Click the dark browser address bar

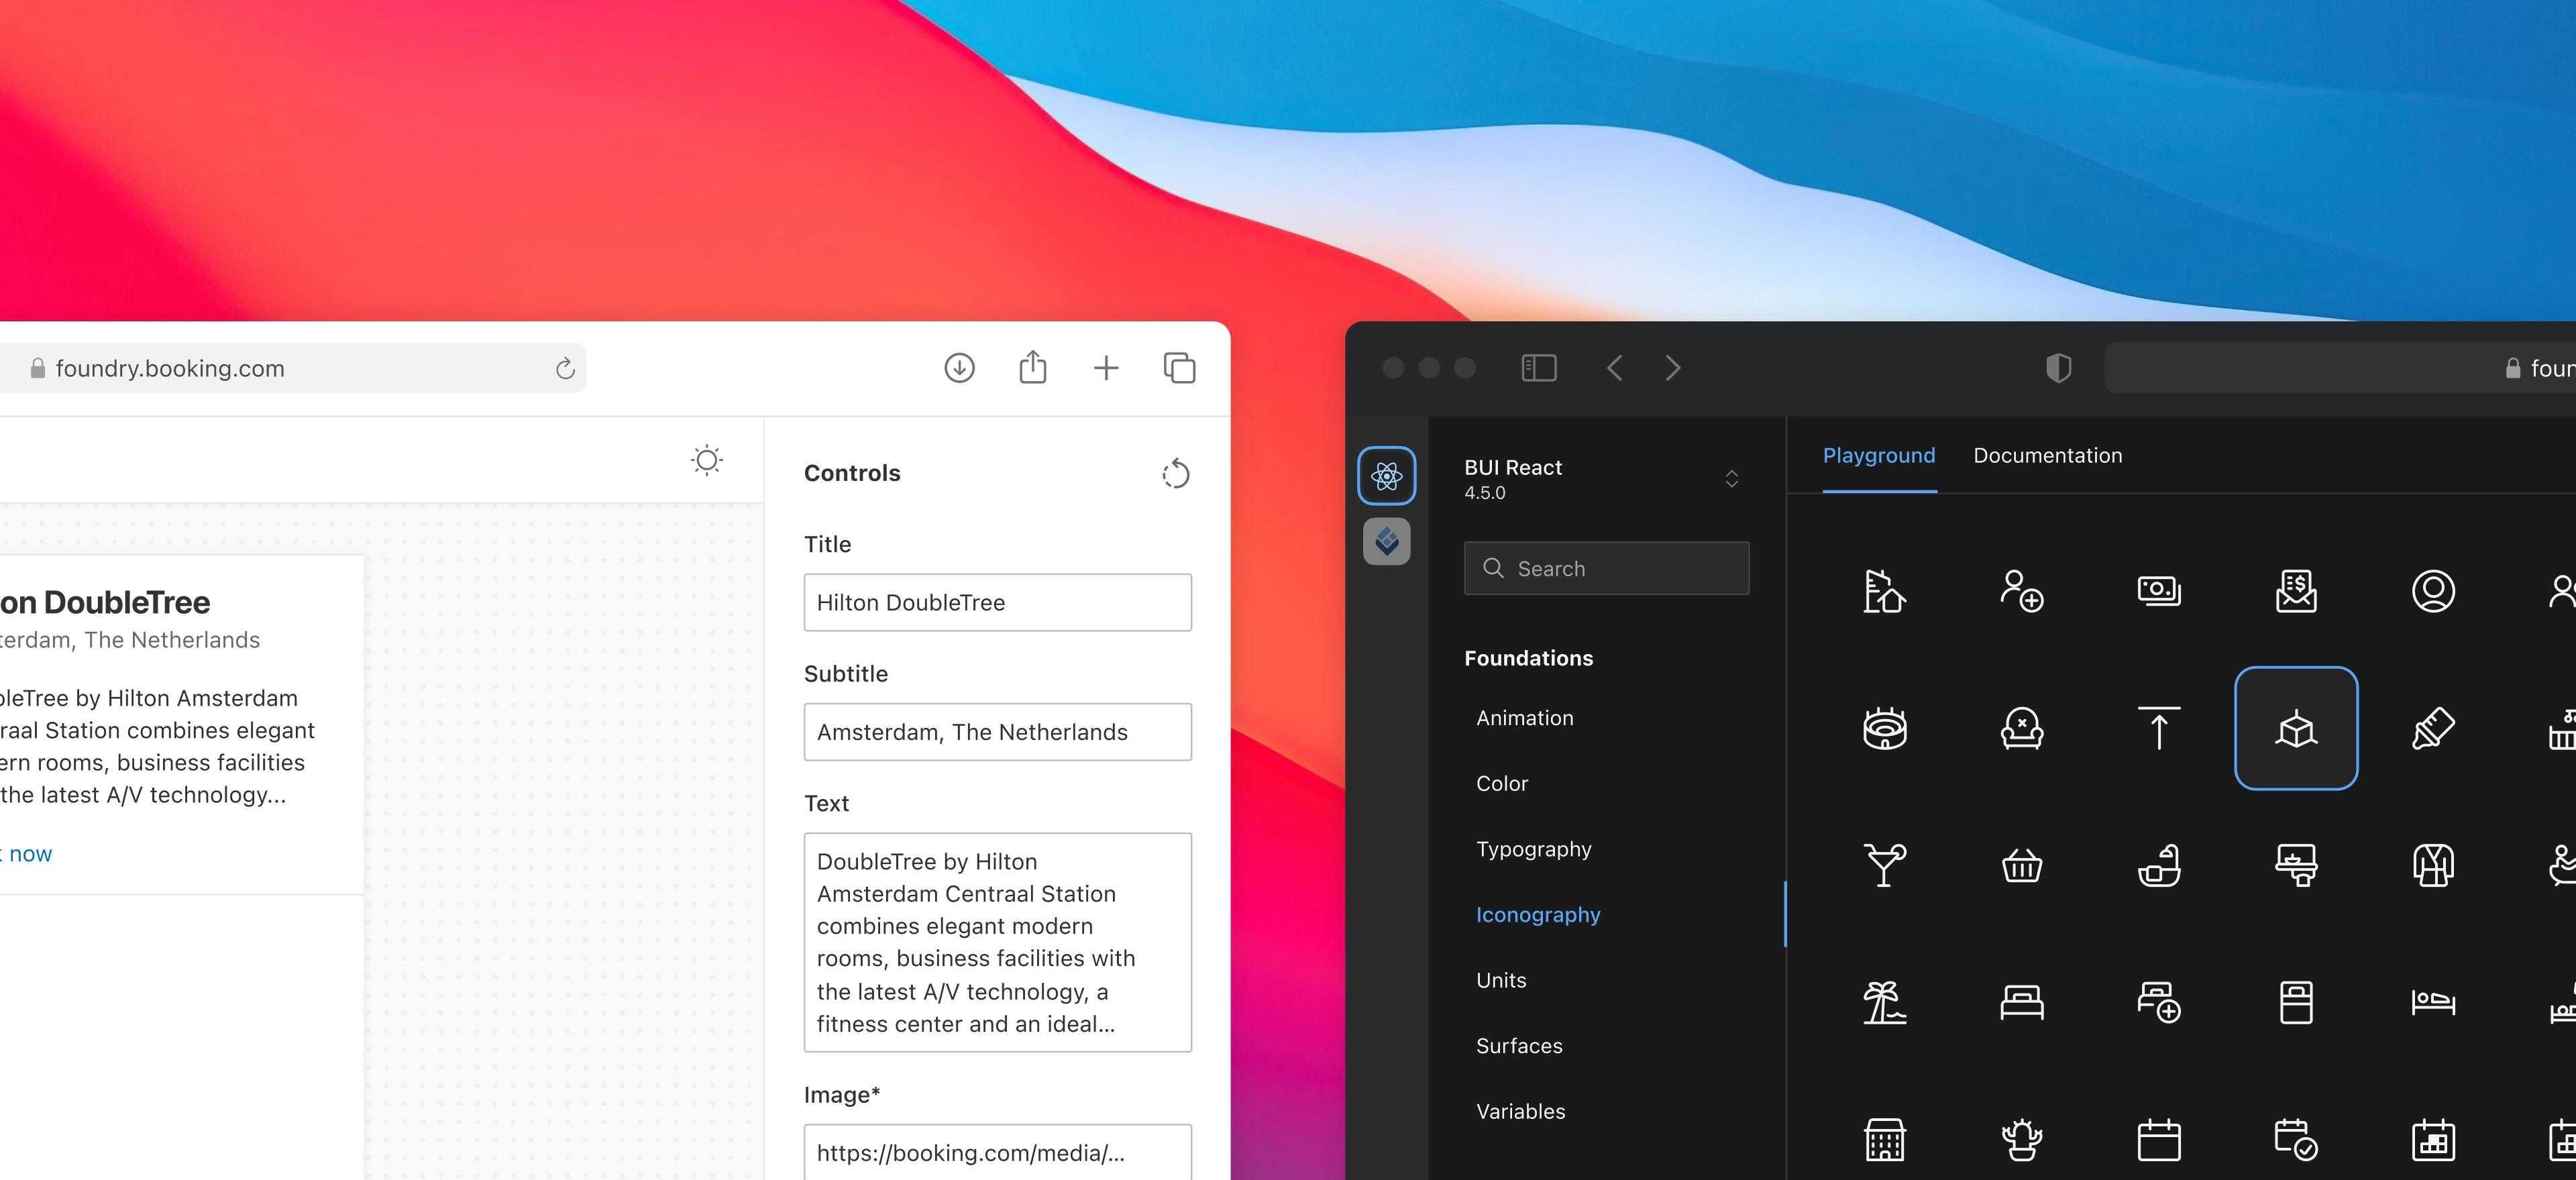click(2340, 368)
